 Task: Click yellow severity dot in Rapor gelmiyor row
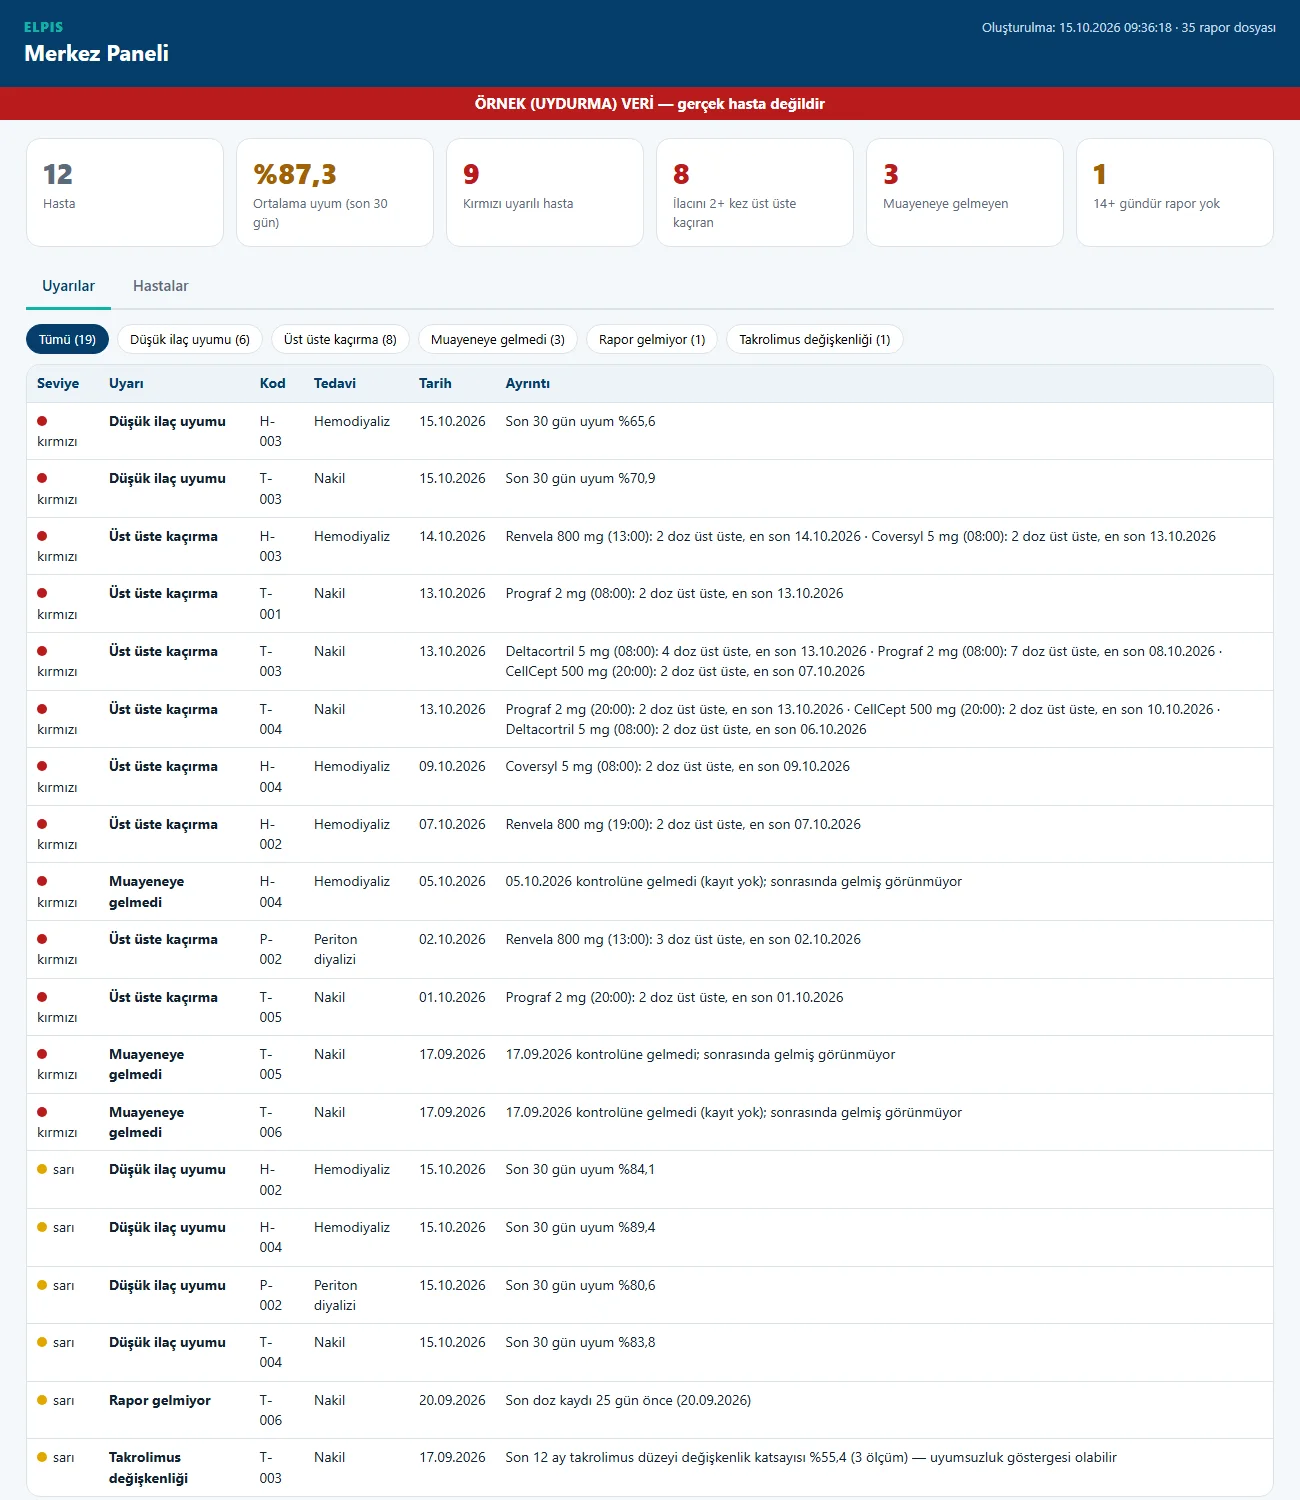pos(42,1400)
